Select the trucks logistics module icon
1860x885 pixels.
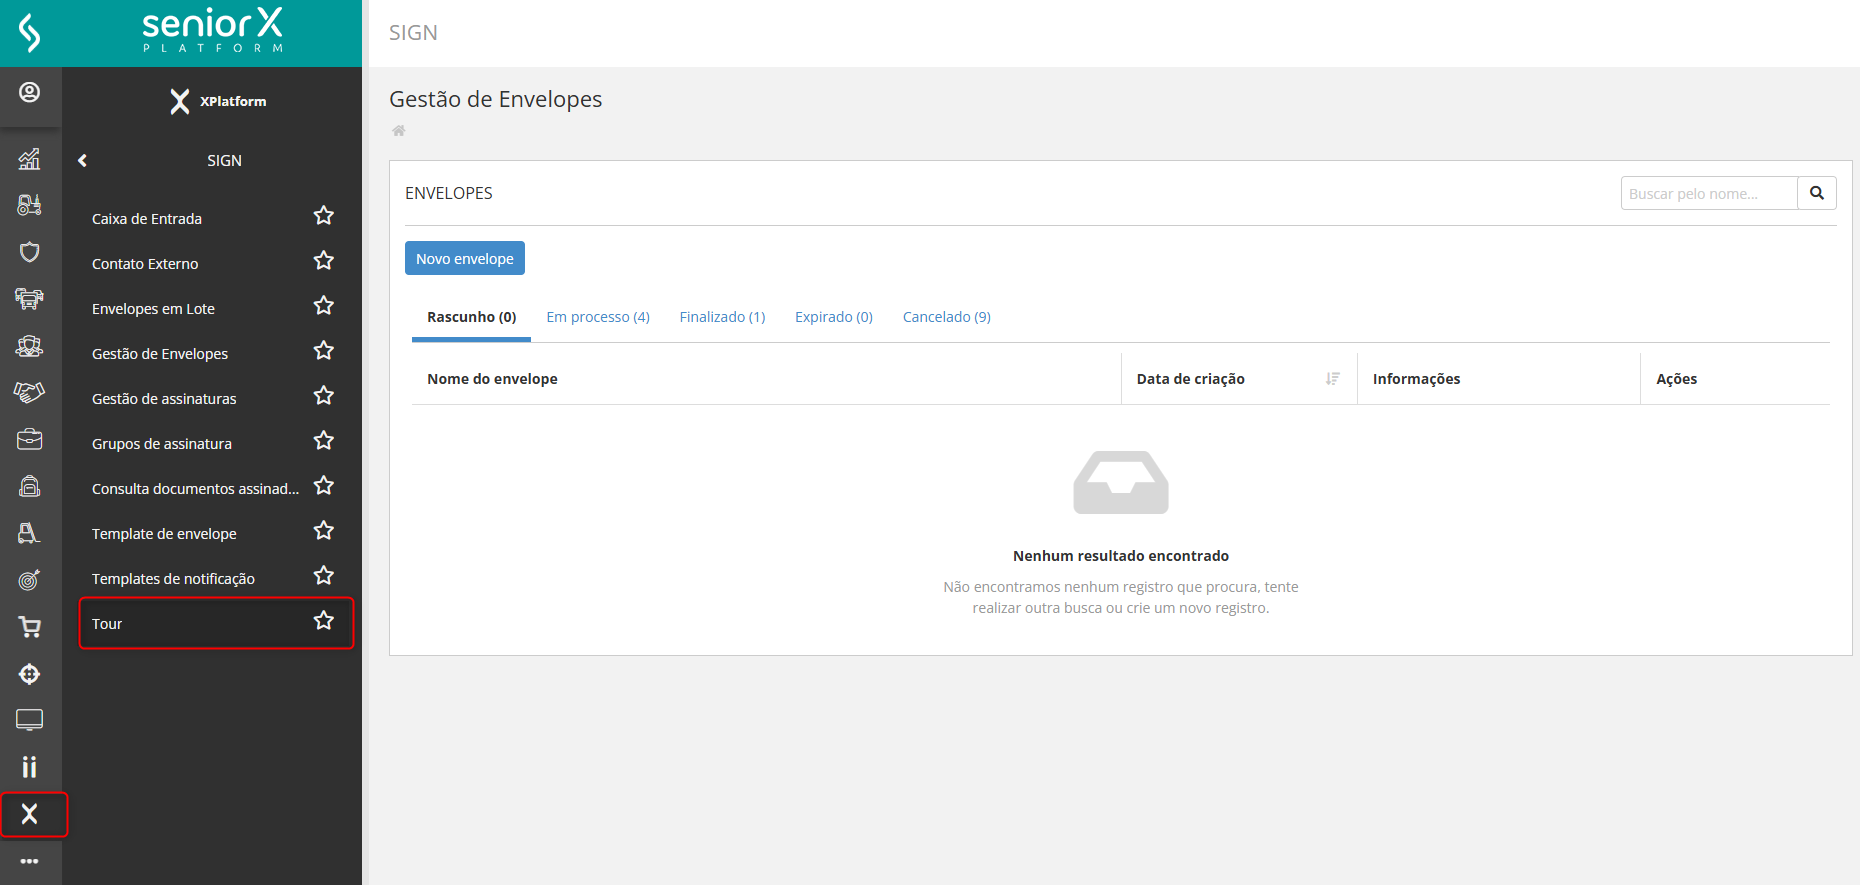[30, 298]
